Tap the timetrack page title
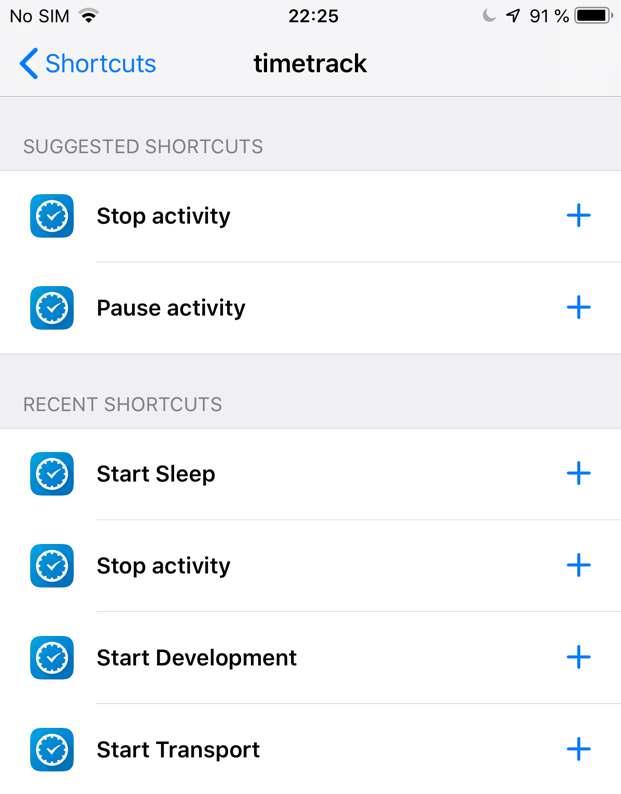This screenshot has width=621, height=794. (x=310, y=63)
